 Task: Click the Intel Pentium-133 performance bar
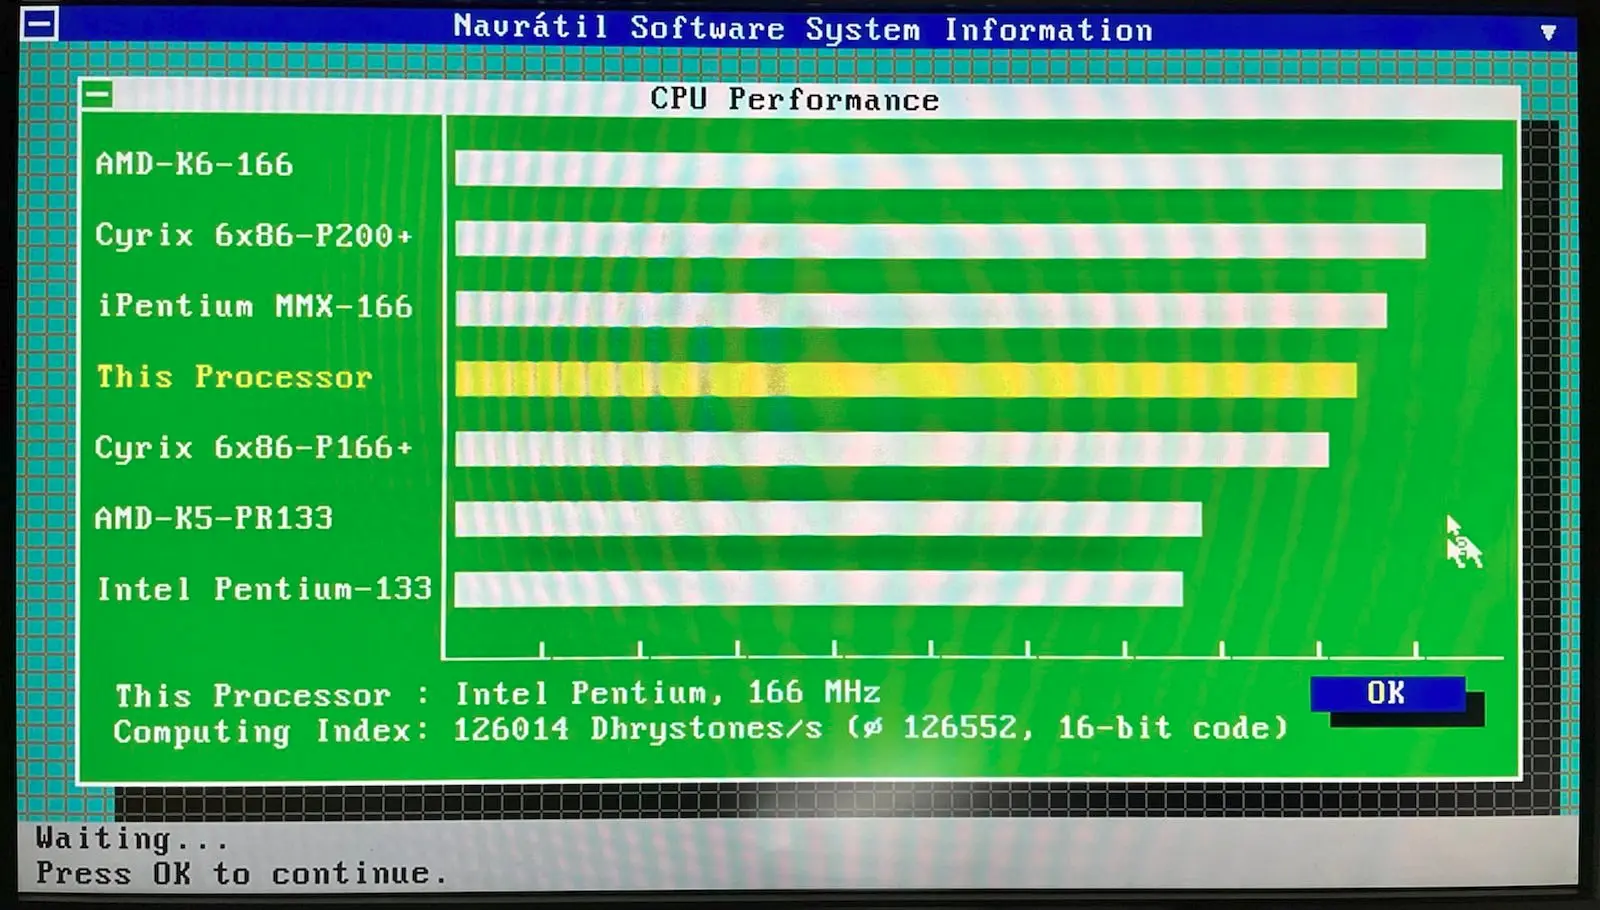pyautogui.click(x=818, y=589)
